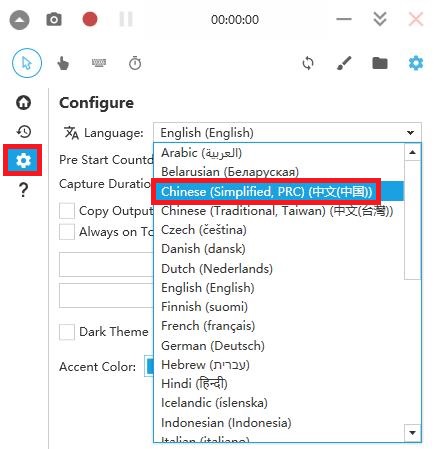Open the recent history tab in the sidebar

tap(23, 132)
